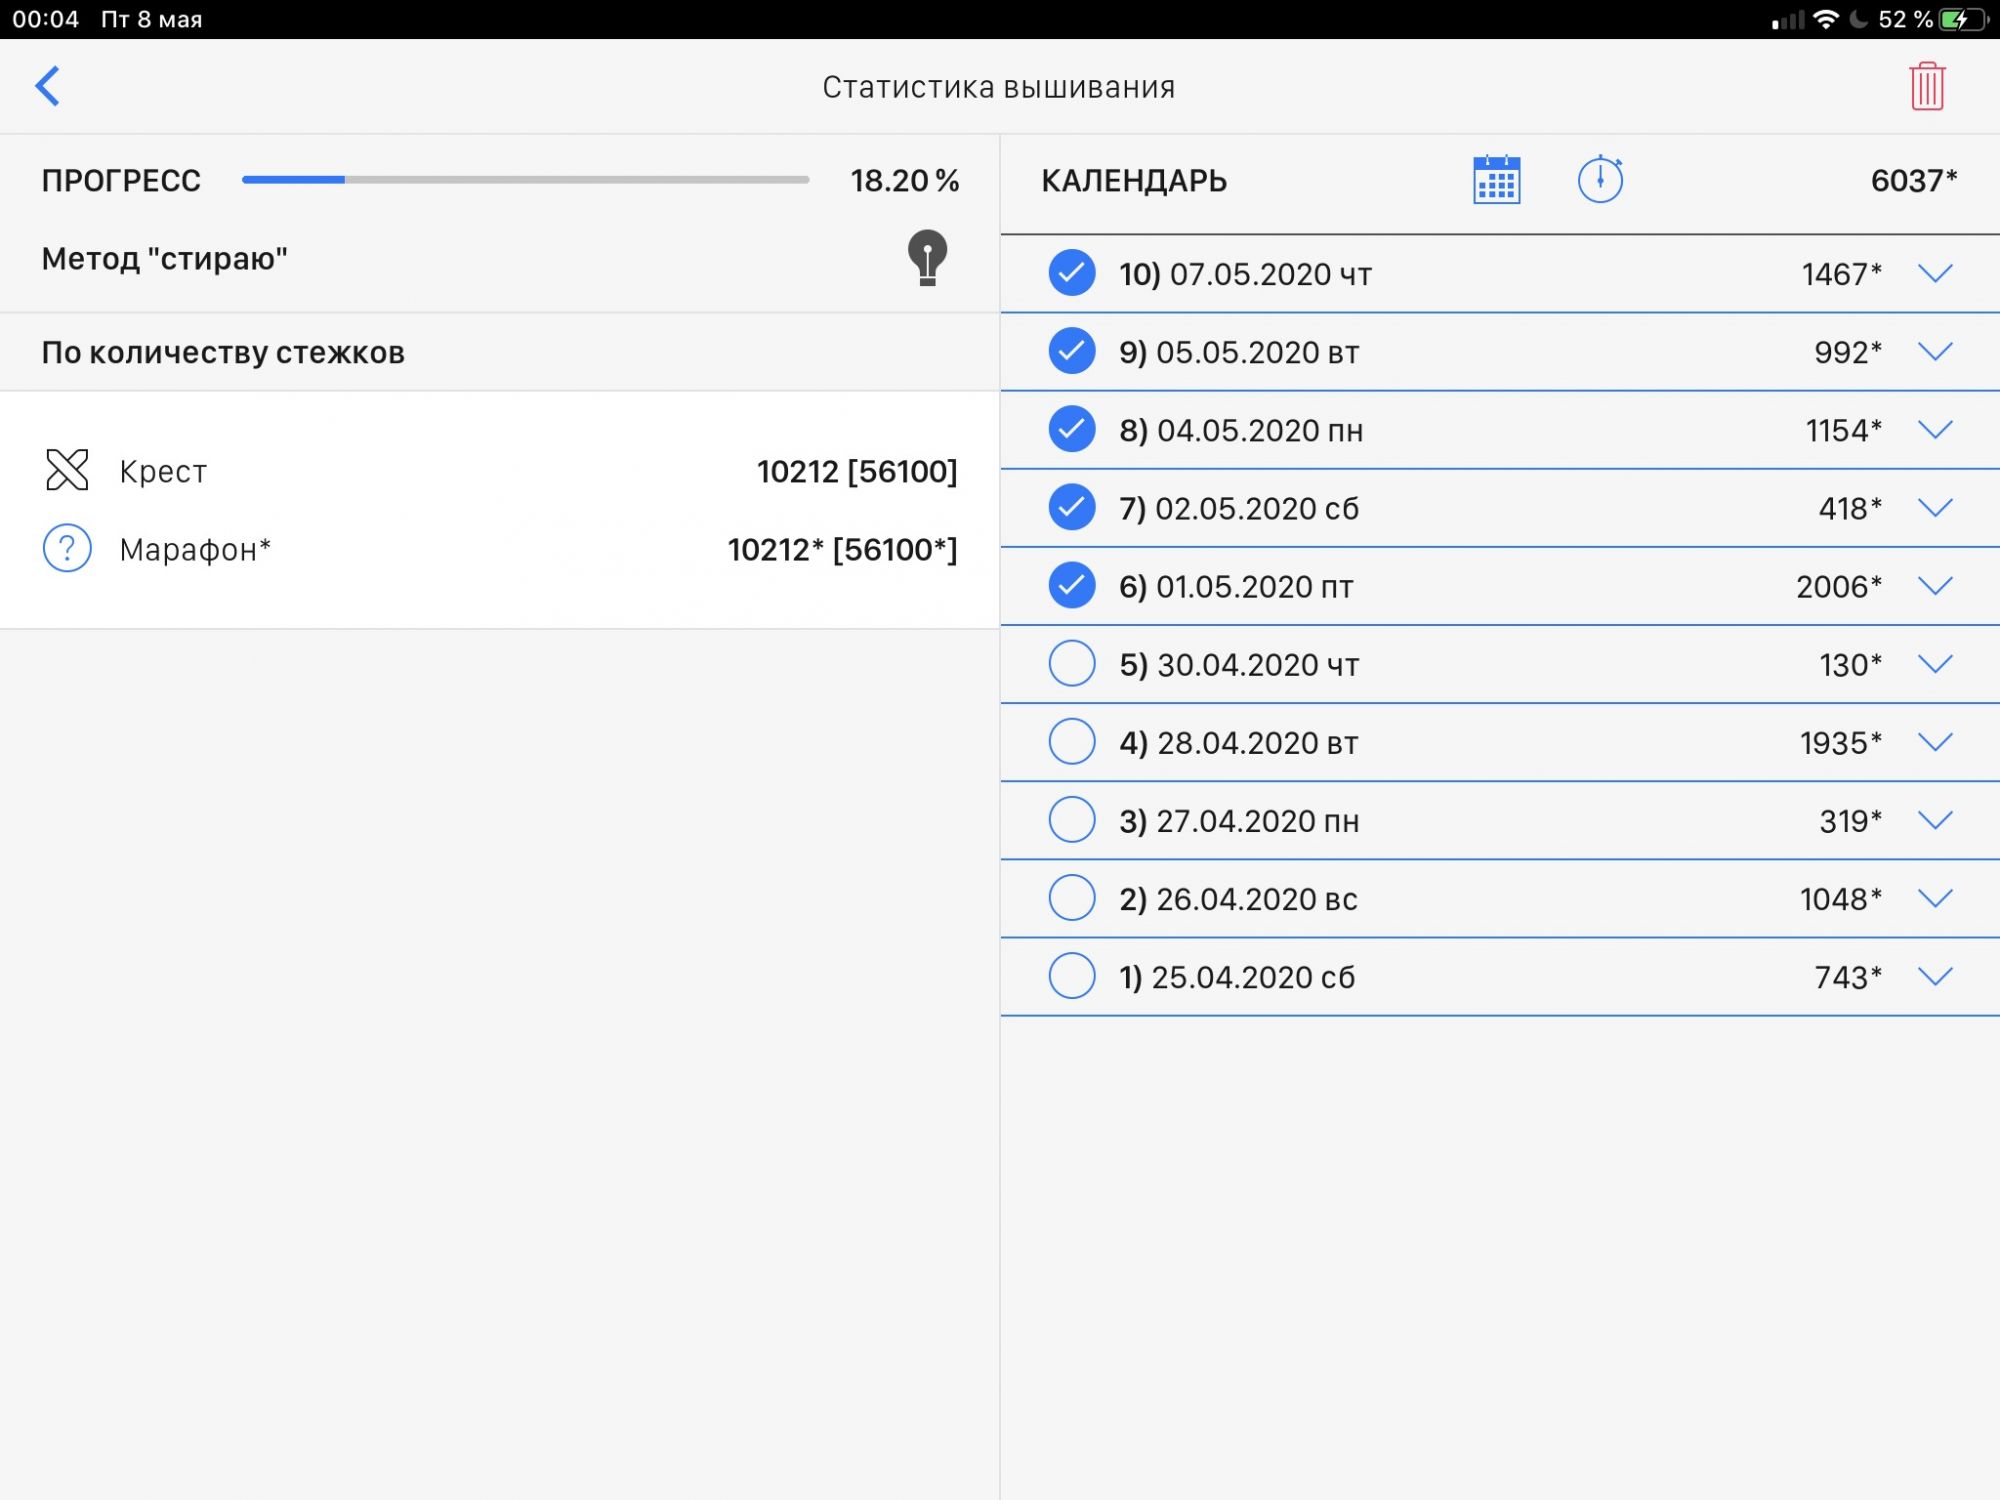Tap the stopwatch timer icon
The height and width of the screenshot is (1500, 2000).
[1600, 180]
